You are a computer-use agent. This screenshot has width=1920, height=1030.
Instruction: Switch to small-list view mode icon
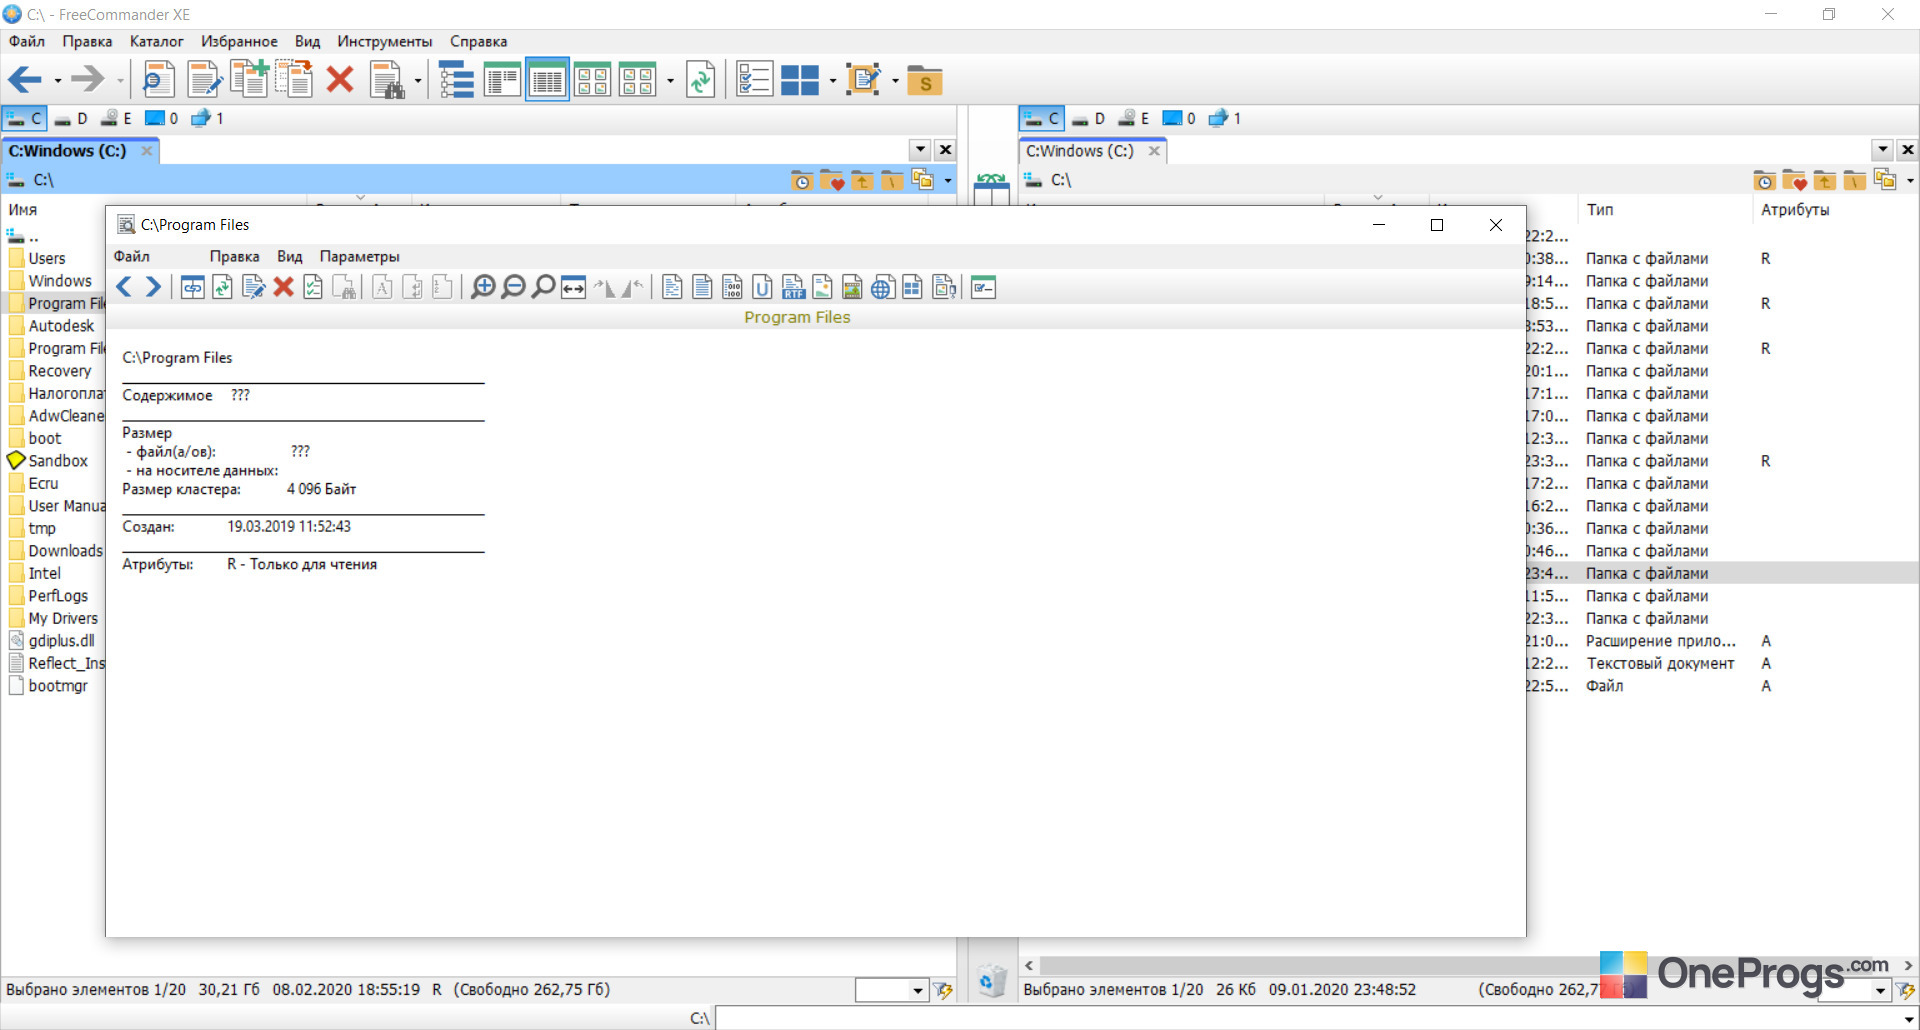(502, 80)
